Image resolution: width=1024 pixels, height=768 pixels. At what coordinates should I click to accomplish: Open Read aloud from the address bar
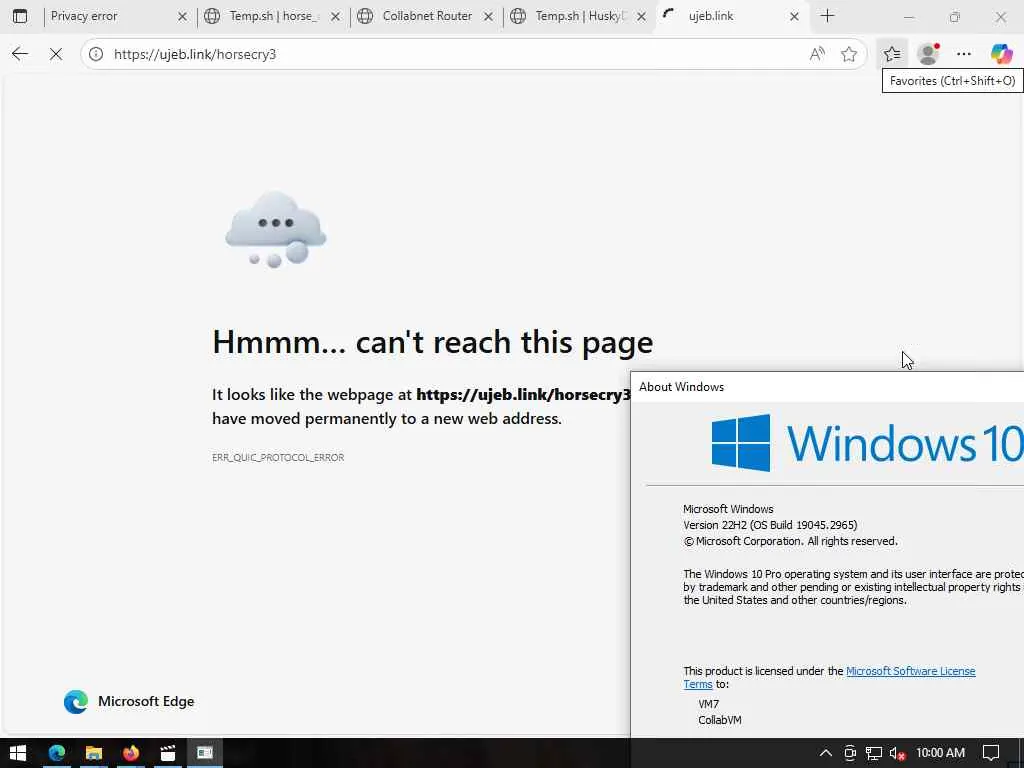pos(817,54)
